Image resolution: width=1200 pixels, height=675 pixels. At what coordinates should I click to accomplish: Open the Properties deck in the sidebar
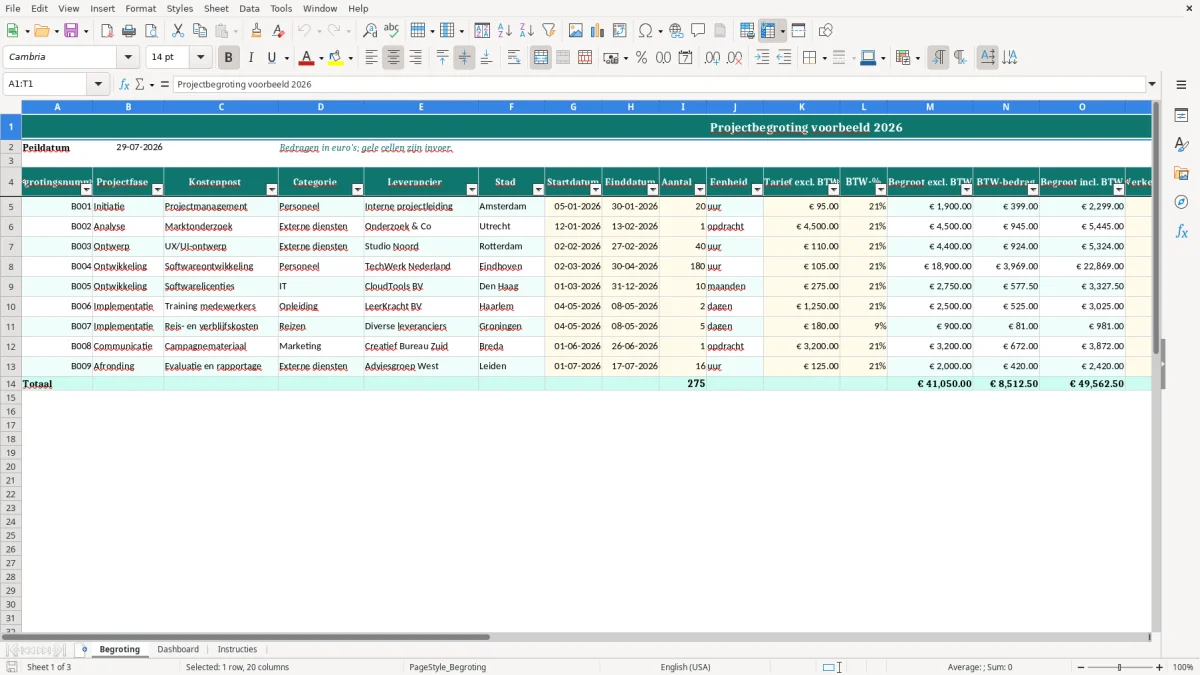pyautogui.click(x=1181, y=116)
